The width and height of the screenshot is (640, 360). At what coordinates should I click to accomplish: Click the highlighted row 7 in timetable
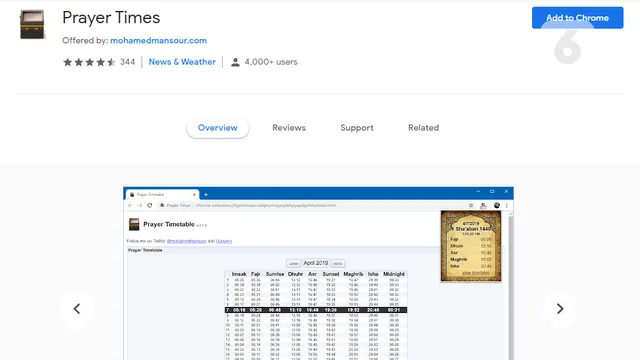[316, 310]
